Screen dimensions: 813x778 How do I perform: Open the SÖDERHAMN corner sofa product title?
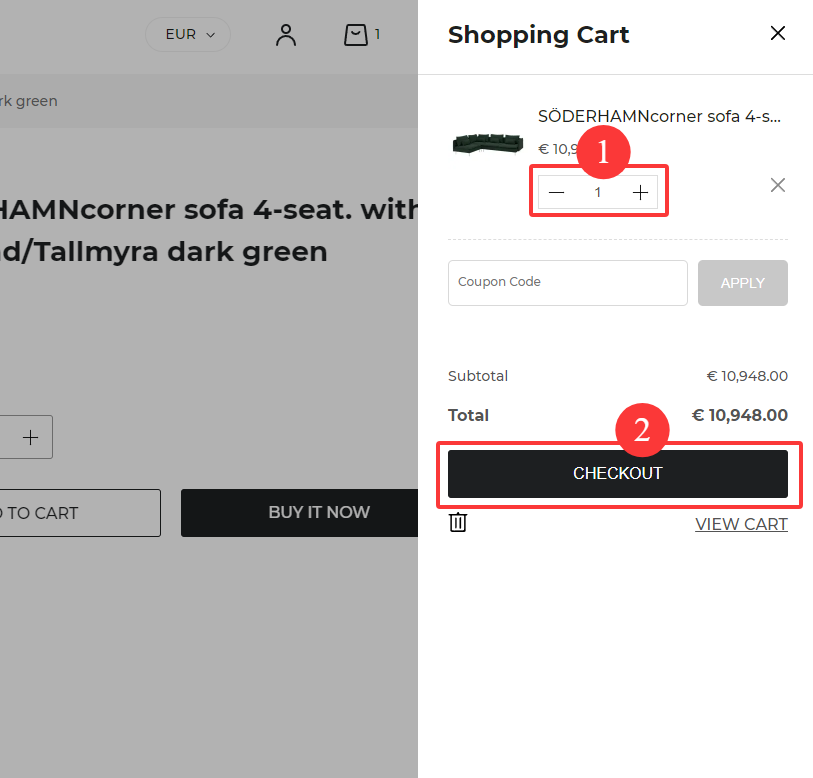(x=659, y=116)
